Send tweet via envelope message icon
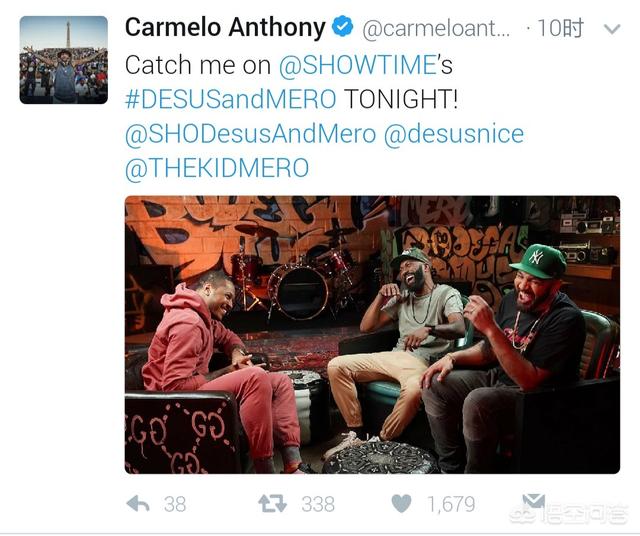 533,502
